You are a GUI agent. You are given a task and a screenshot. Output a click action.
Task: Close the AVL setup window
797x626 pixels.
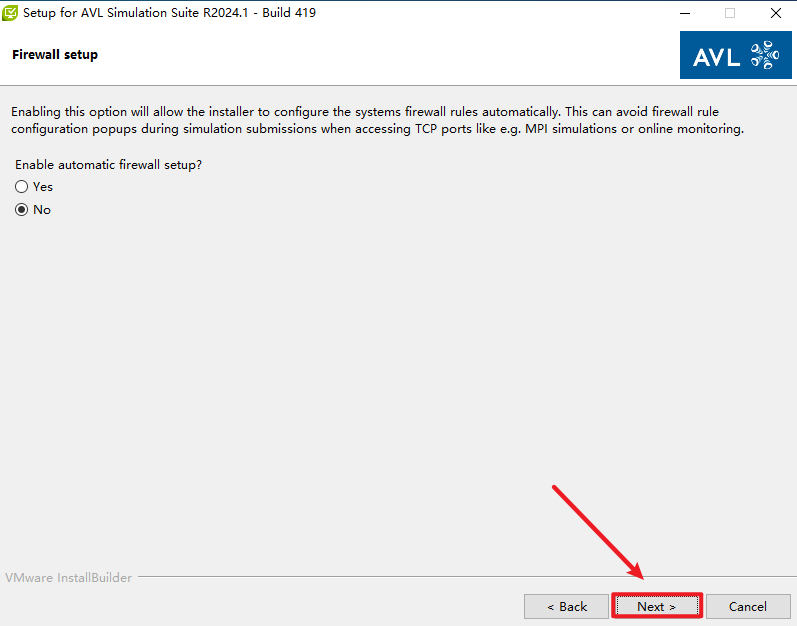[x=776, y=14]
